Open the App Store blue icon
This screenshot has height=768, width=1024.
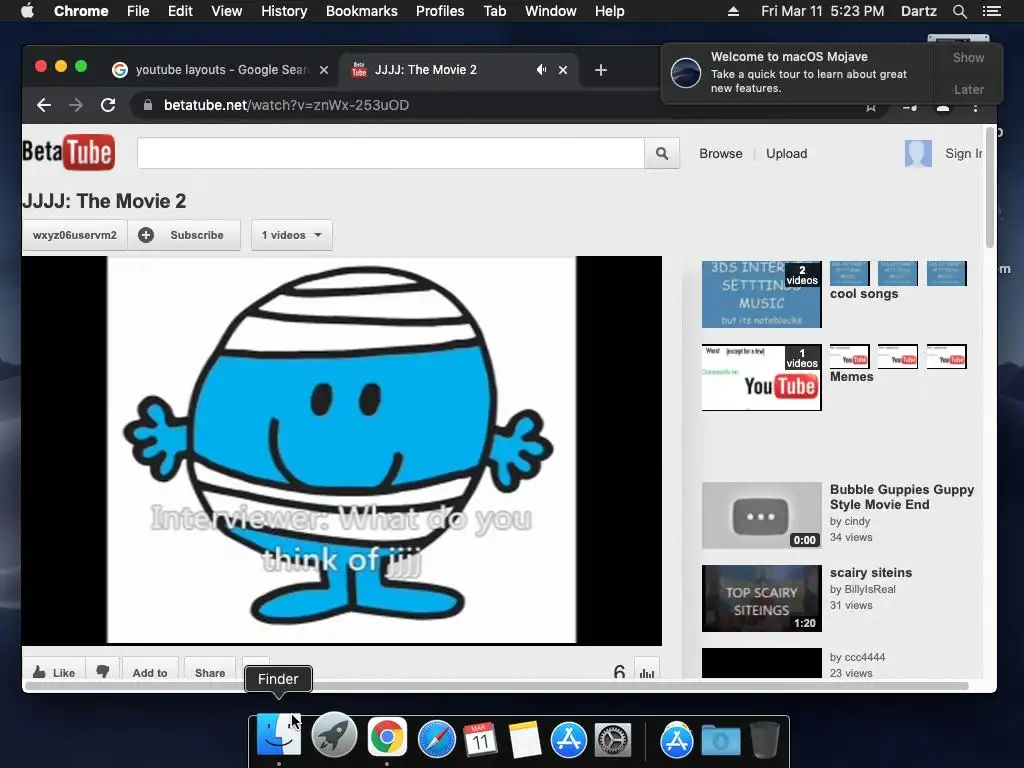tap(568, 739)
